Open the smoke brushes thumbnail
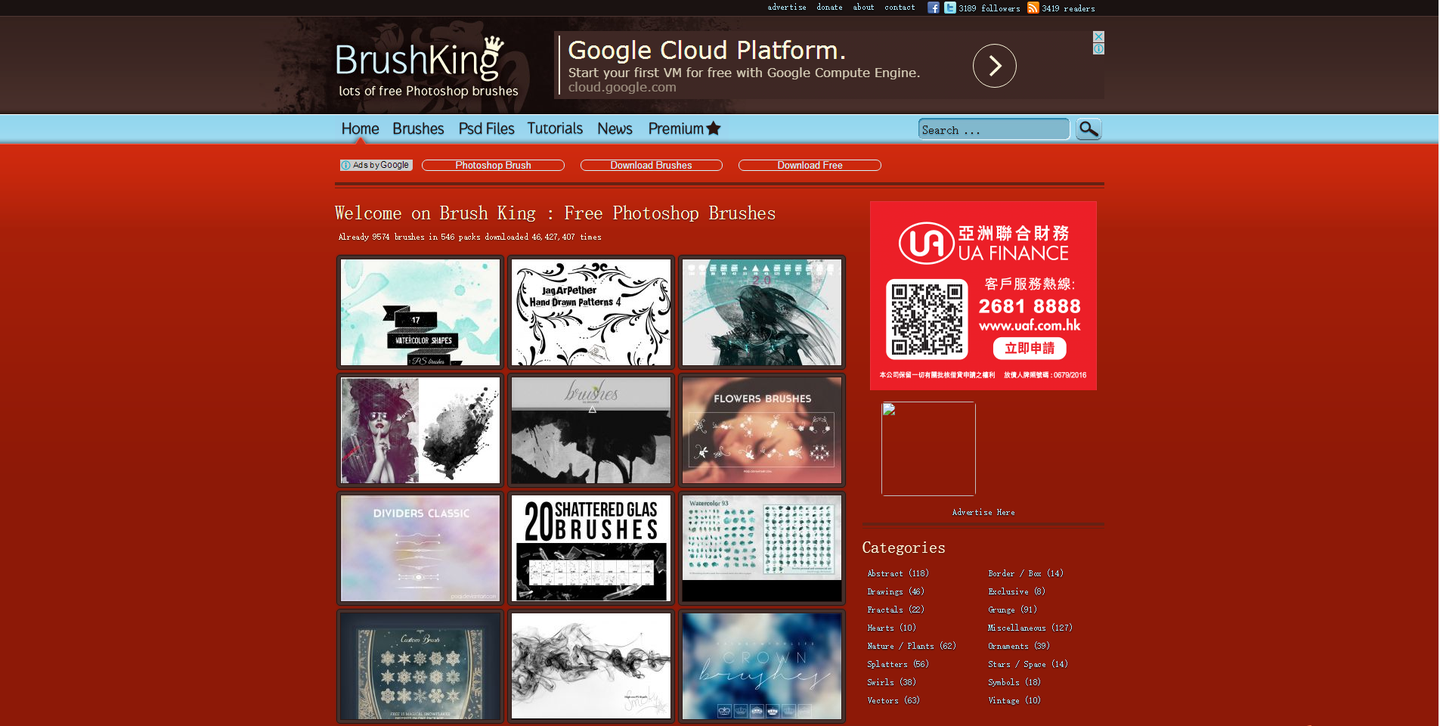Screen dimensions: 1440x726 pos(591,666)
